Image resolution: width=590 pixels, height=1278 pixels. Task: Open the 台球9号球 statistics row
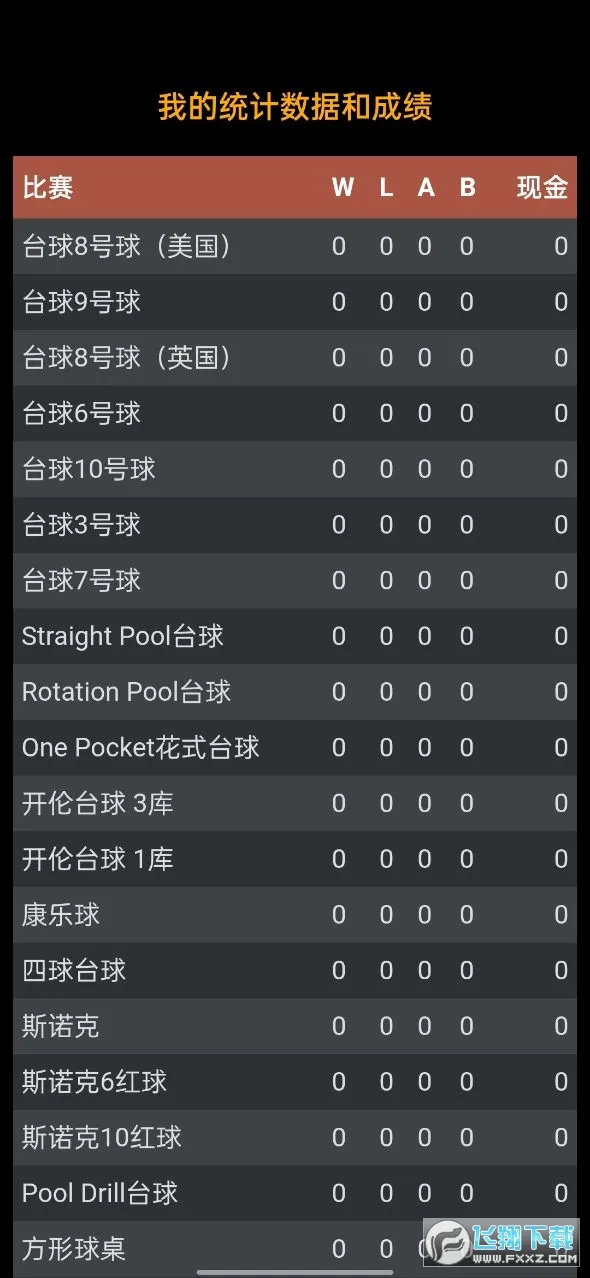(80, 302)
